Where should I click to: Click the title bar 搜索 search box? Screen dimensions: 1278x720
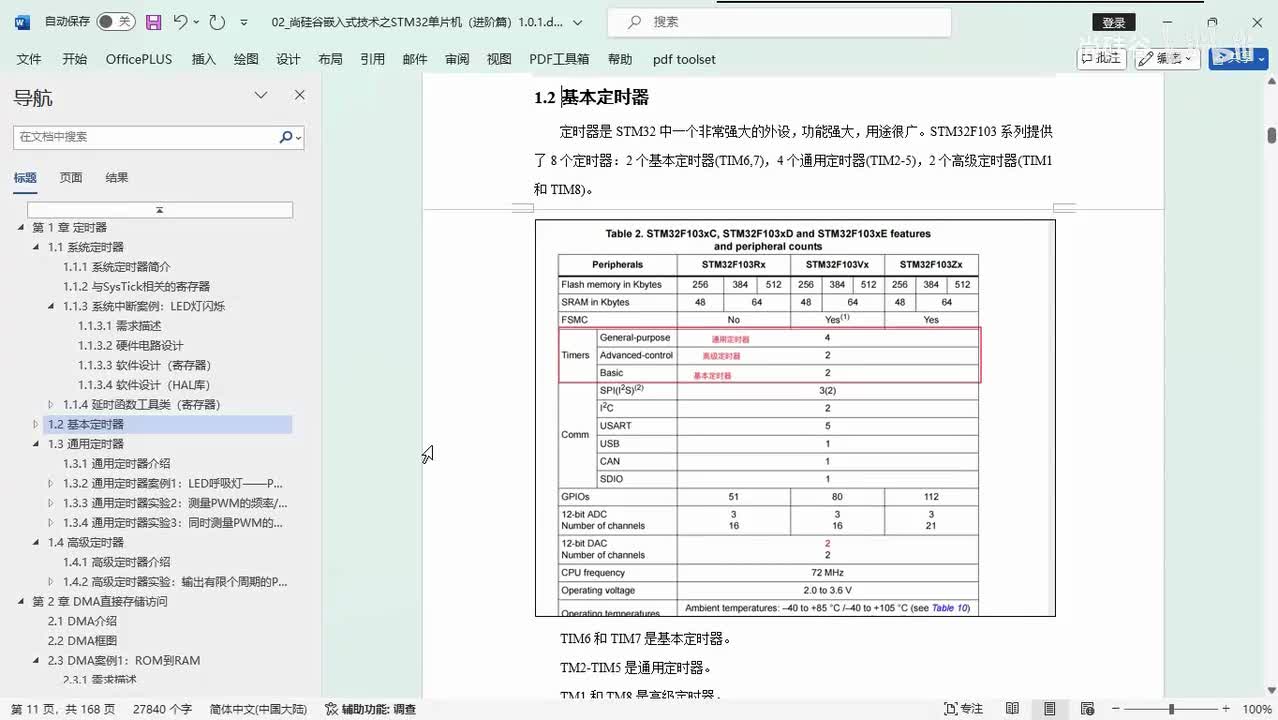coord(778,21)
